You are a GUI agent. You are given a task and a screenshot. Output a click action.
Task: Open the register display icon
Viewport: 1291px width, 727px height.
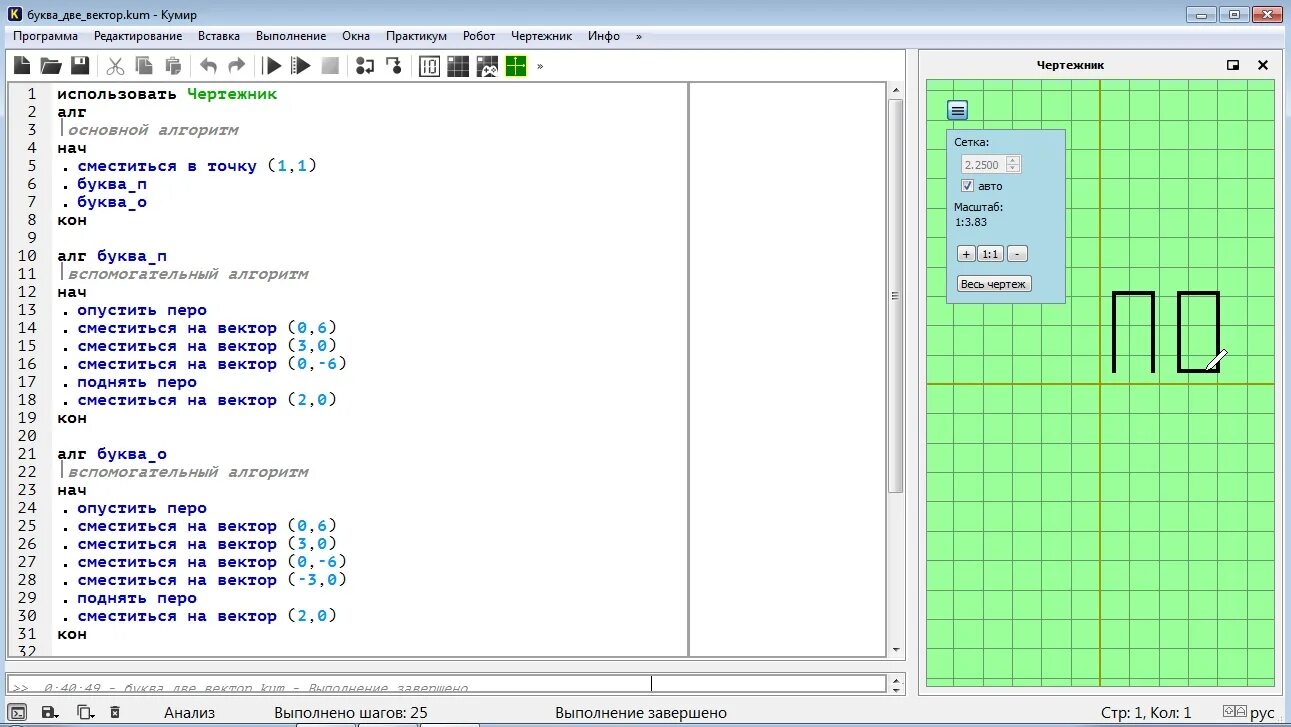pyautogui.click(x=429, y=66)
